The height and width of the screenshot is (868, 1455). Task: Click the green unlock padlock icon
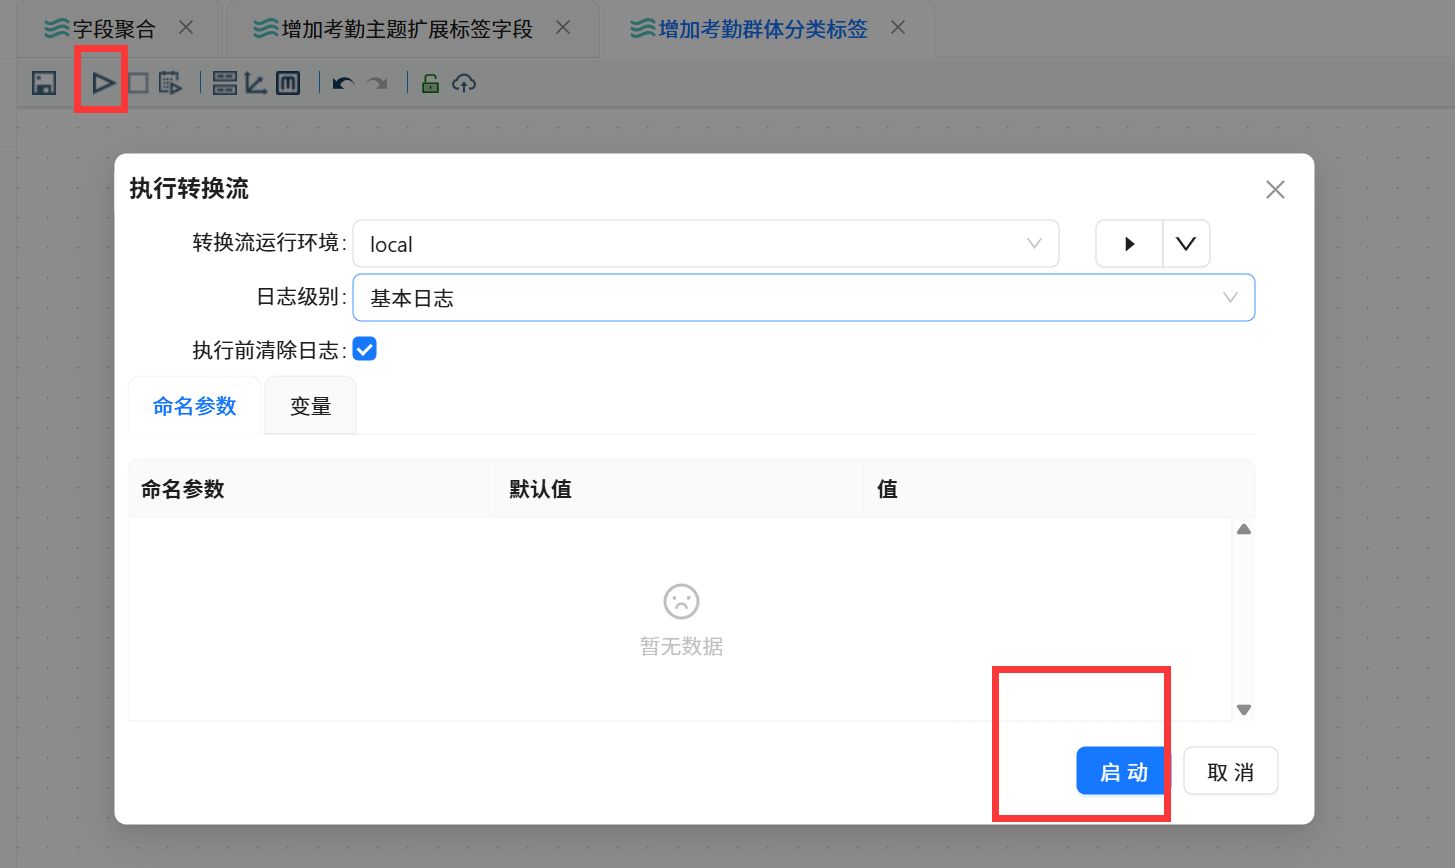430,83
